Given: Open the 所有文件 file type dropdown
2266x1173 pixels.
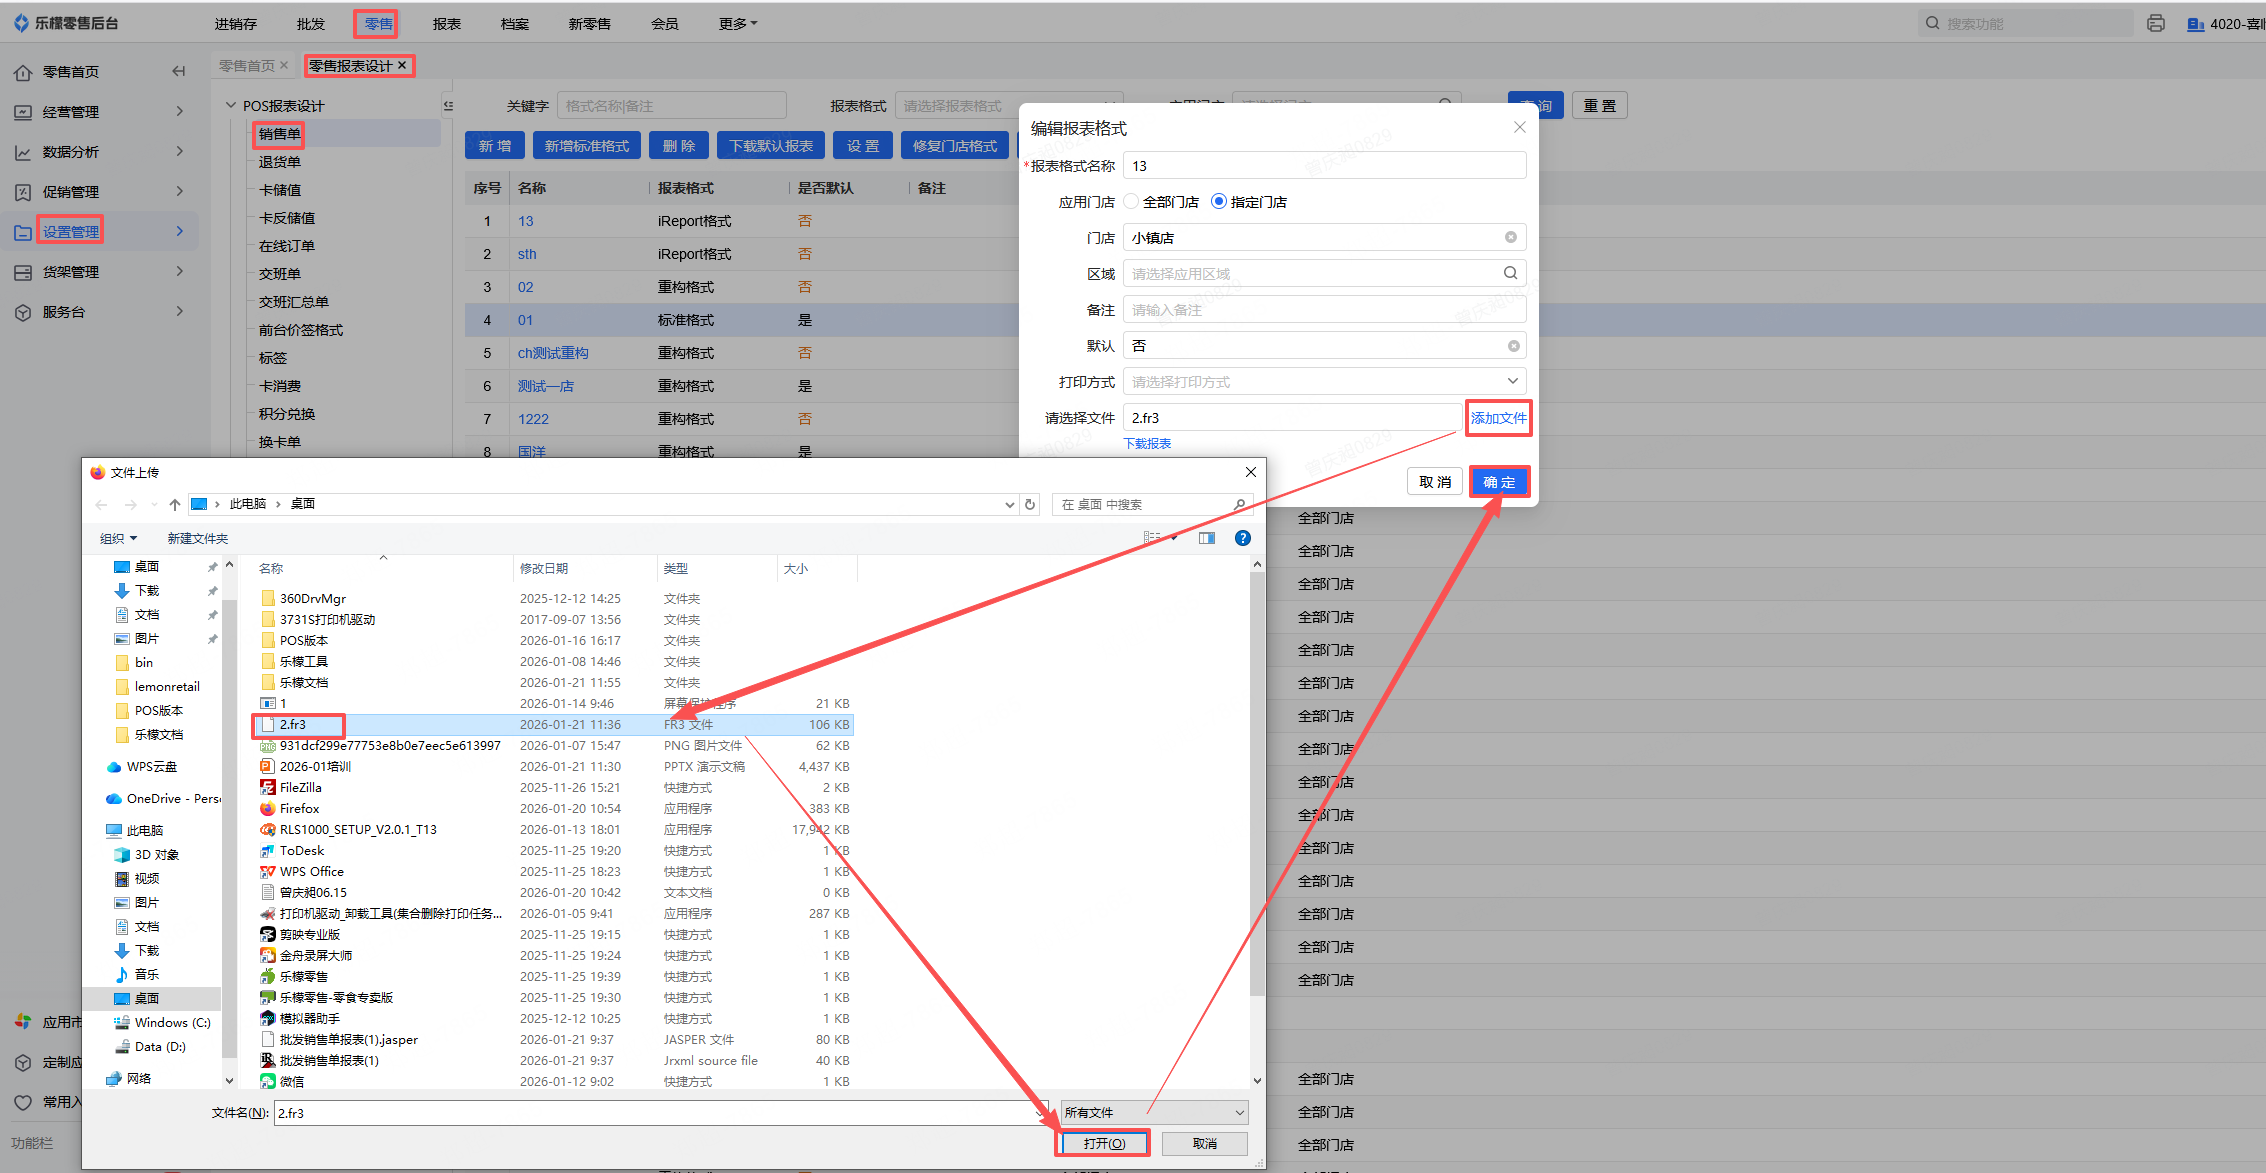Looking at the screenshot, I should (1154, 1112).
